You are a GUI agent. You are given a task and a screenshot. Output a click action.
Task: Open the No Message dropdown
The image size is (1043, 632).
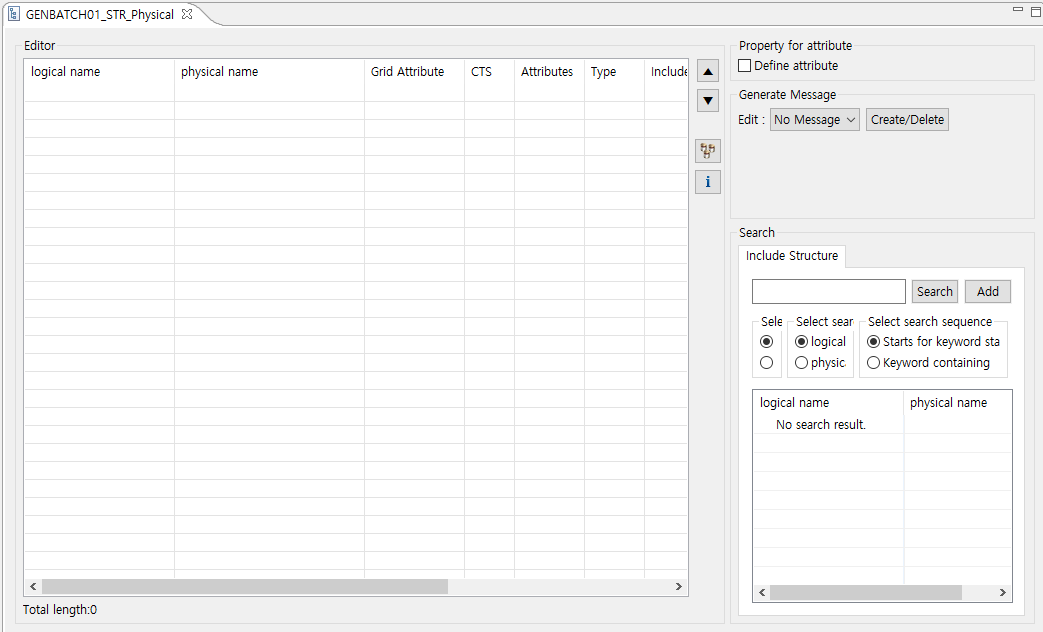tap(814, 120)
